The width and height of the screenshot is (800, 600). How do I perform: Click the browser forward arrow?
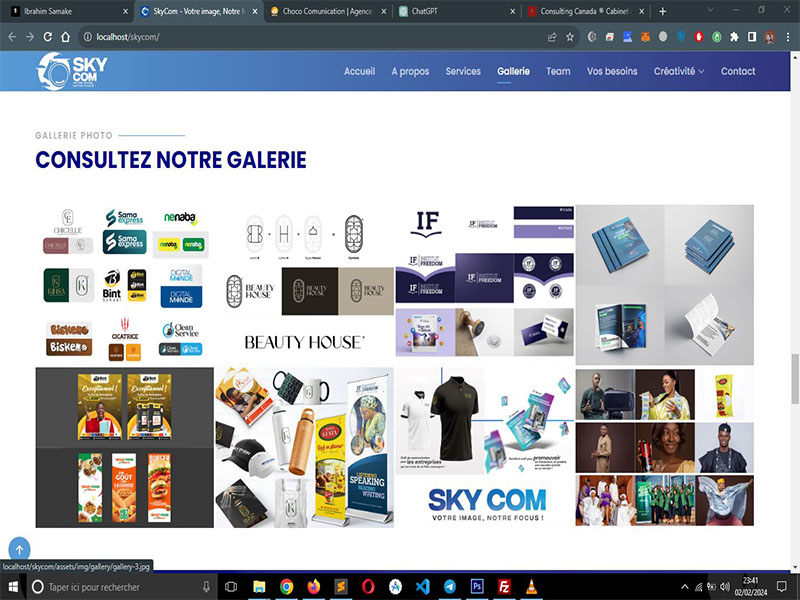tap(30, 37)
